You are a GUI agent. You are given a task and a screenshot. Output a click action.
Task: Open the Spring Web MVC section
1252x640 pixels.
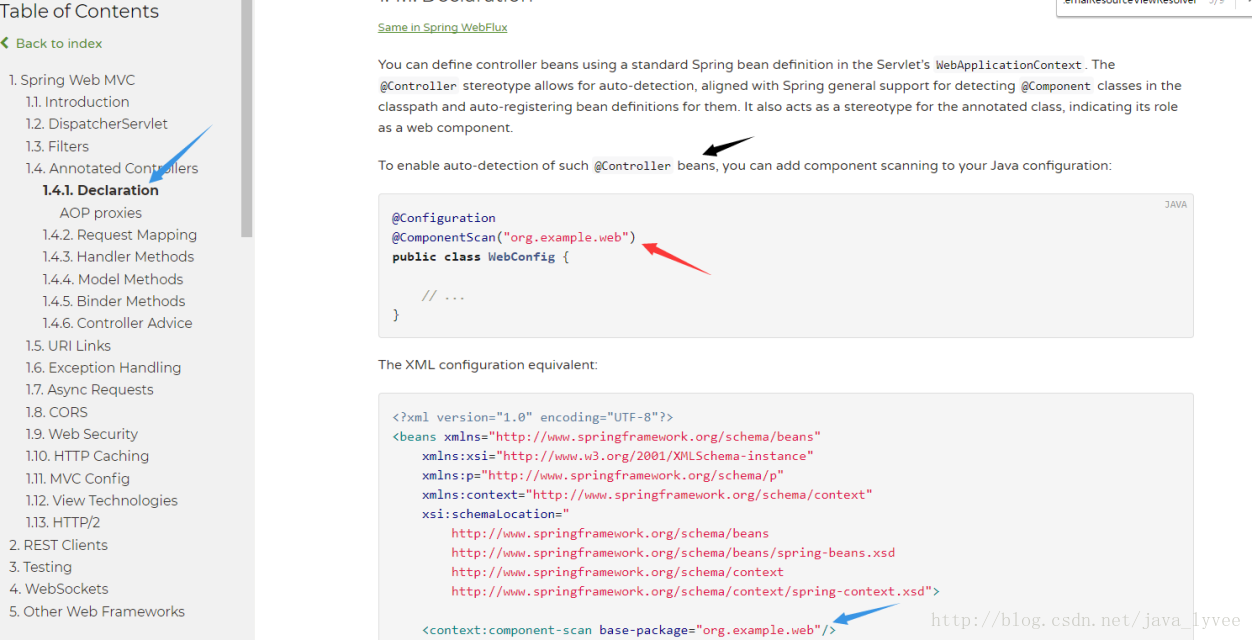72,80
